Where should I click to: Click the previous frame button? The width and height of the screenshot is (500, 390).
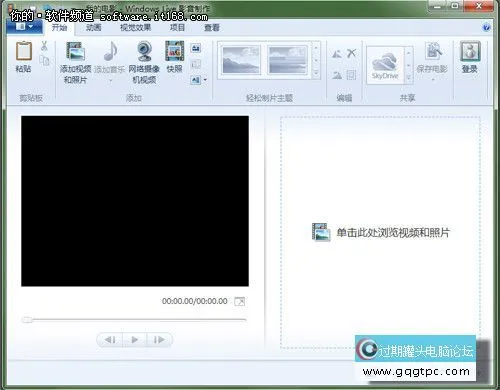(110, 340)
